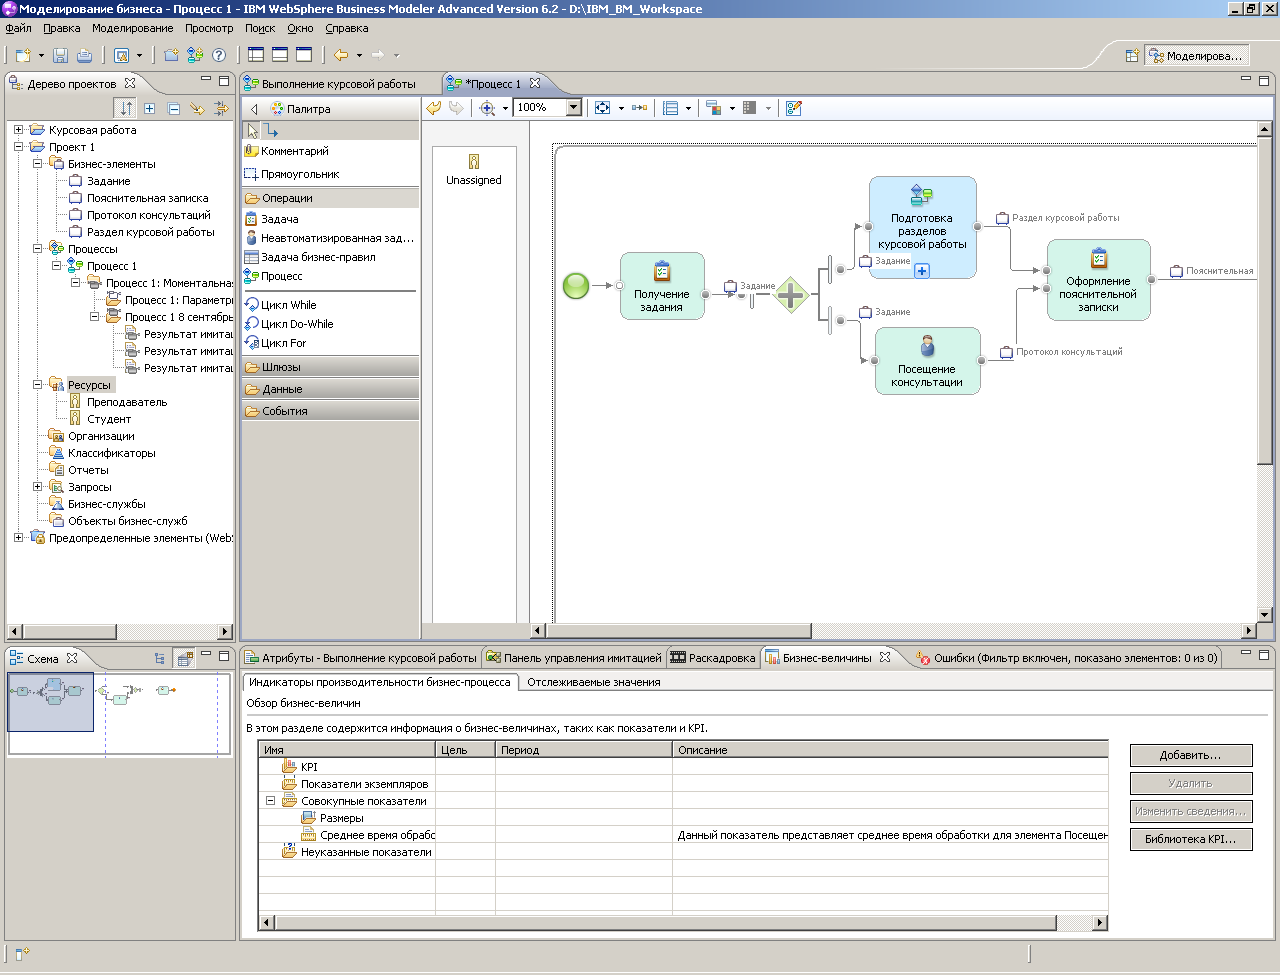Click the Link with editor icon in project tree
1280x975 pixels.
pyautogui.click(x=197, y=108)
